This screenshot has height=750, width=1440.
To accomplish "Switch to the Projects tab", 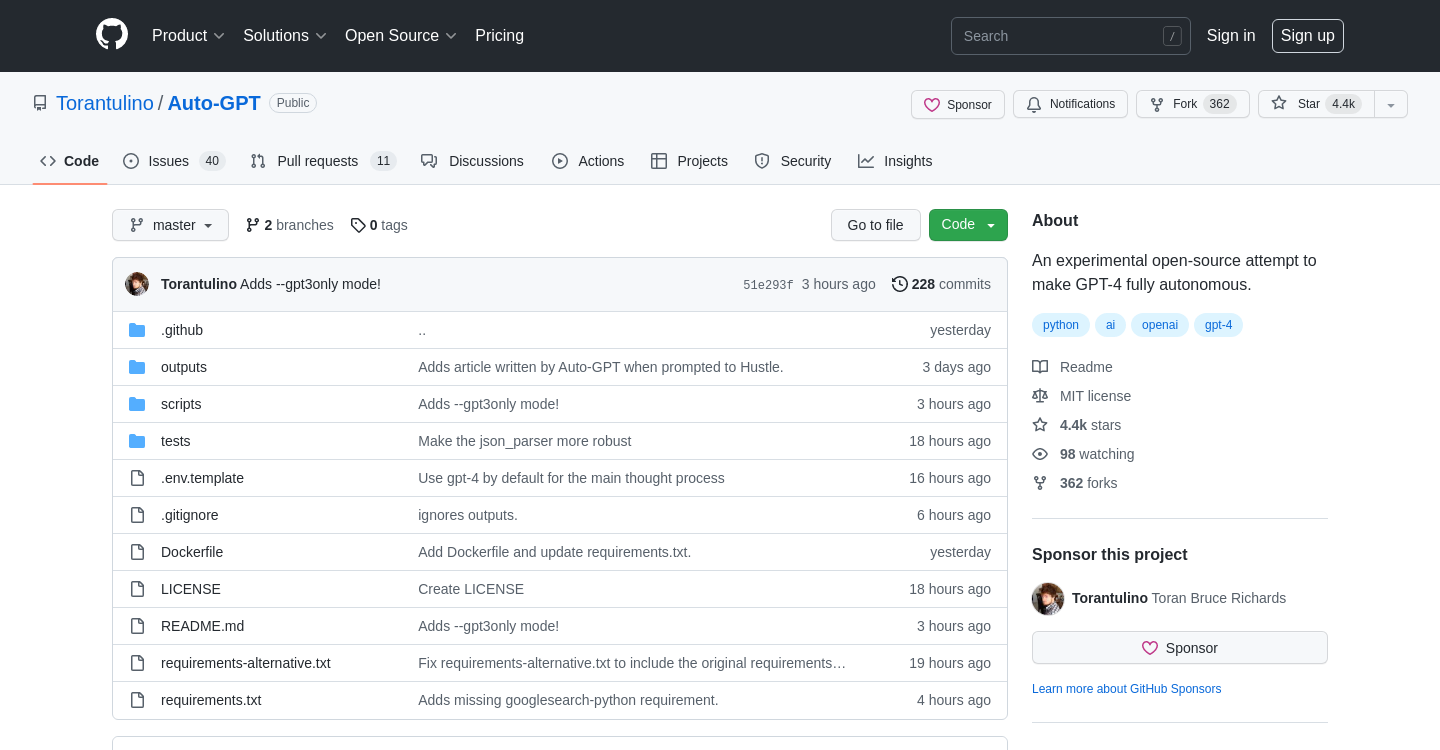I will pyautogui.click(x=689, y=161).
